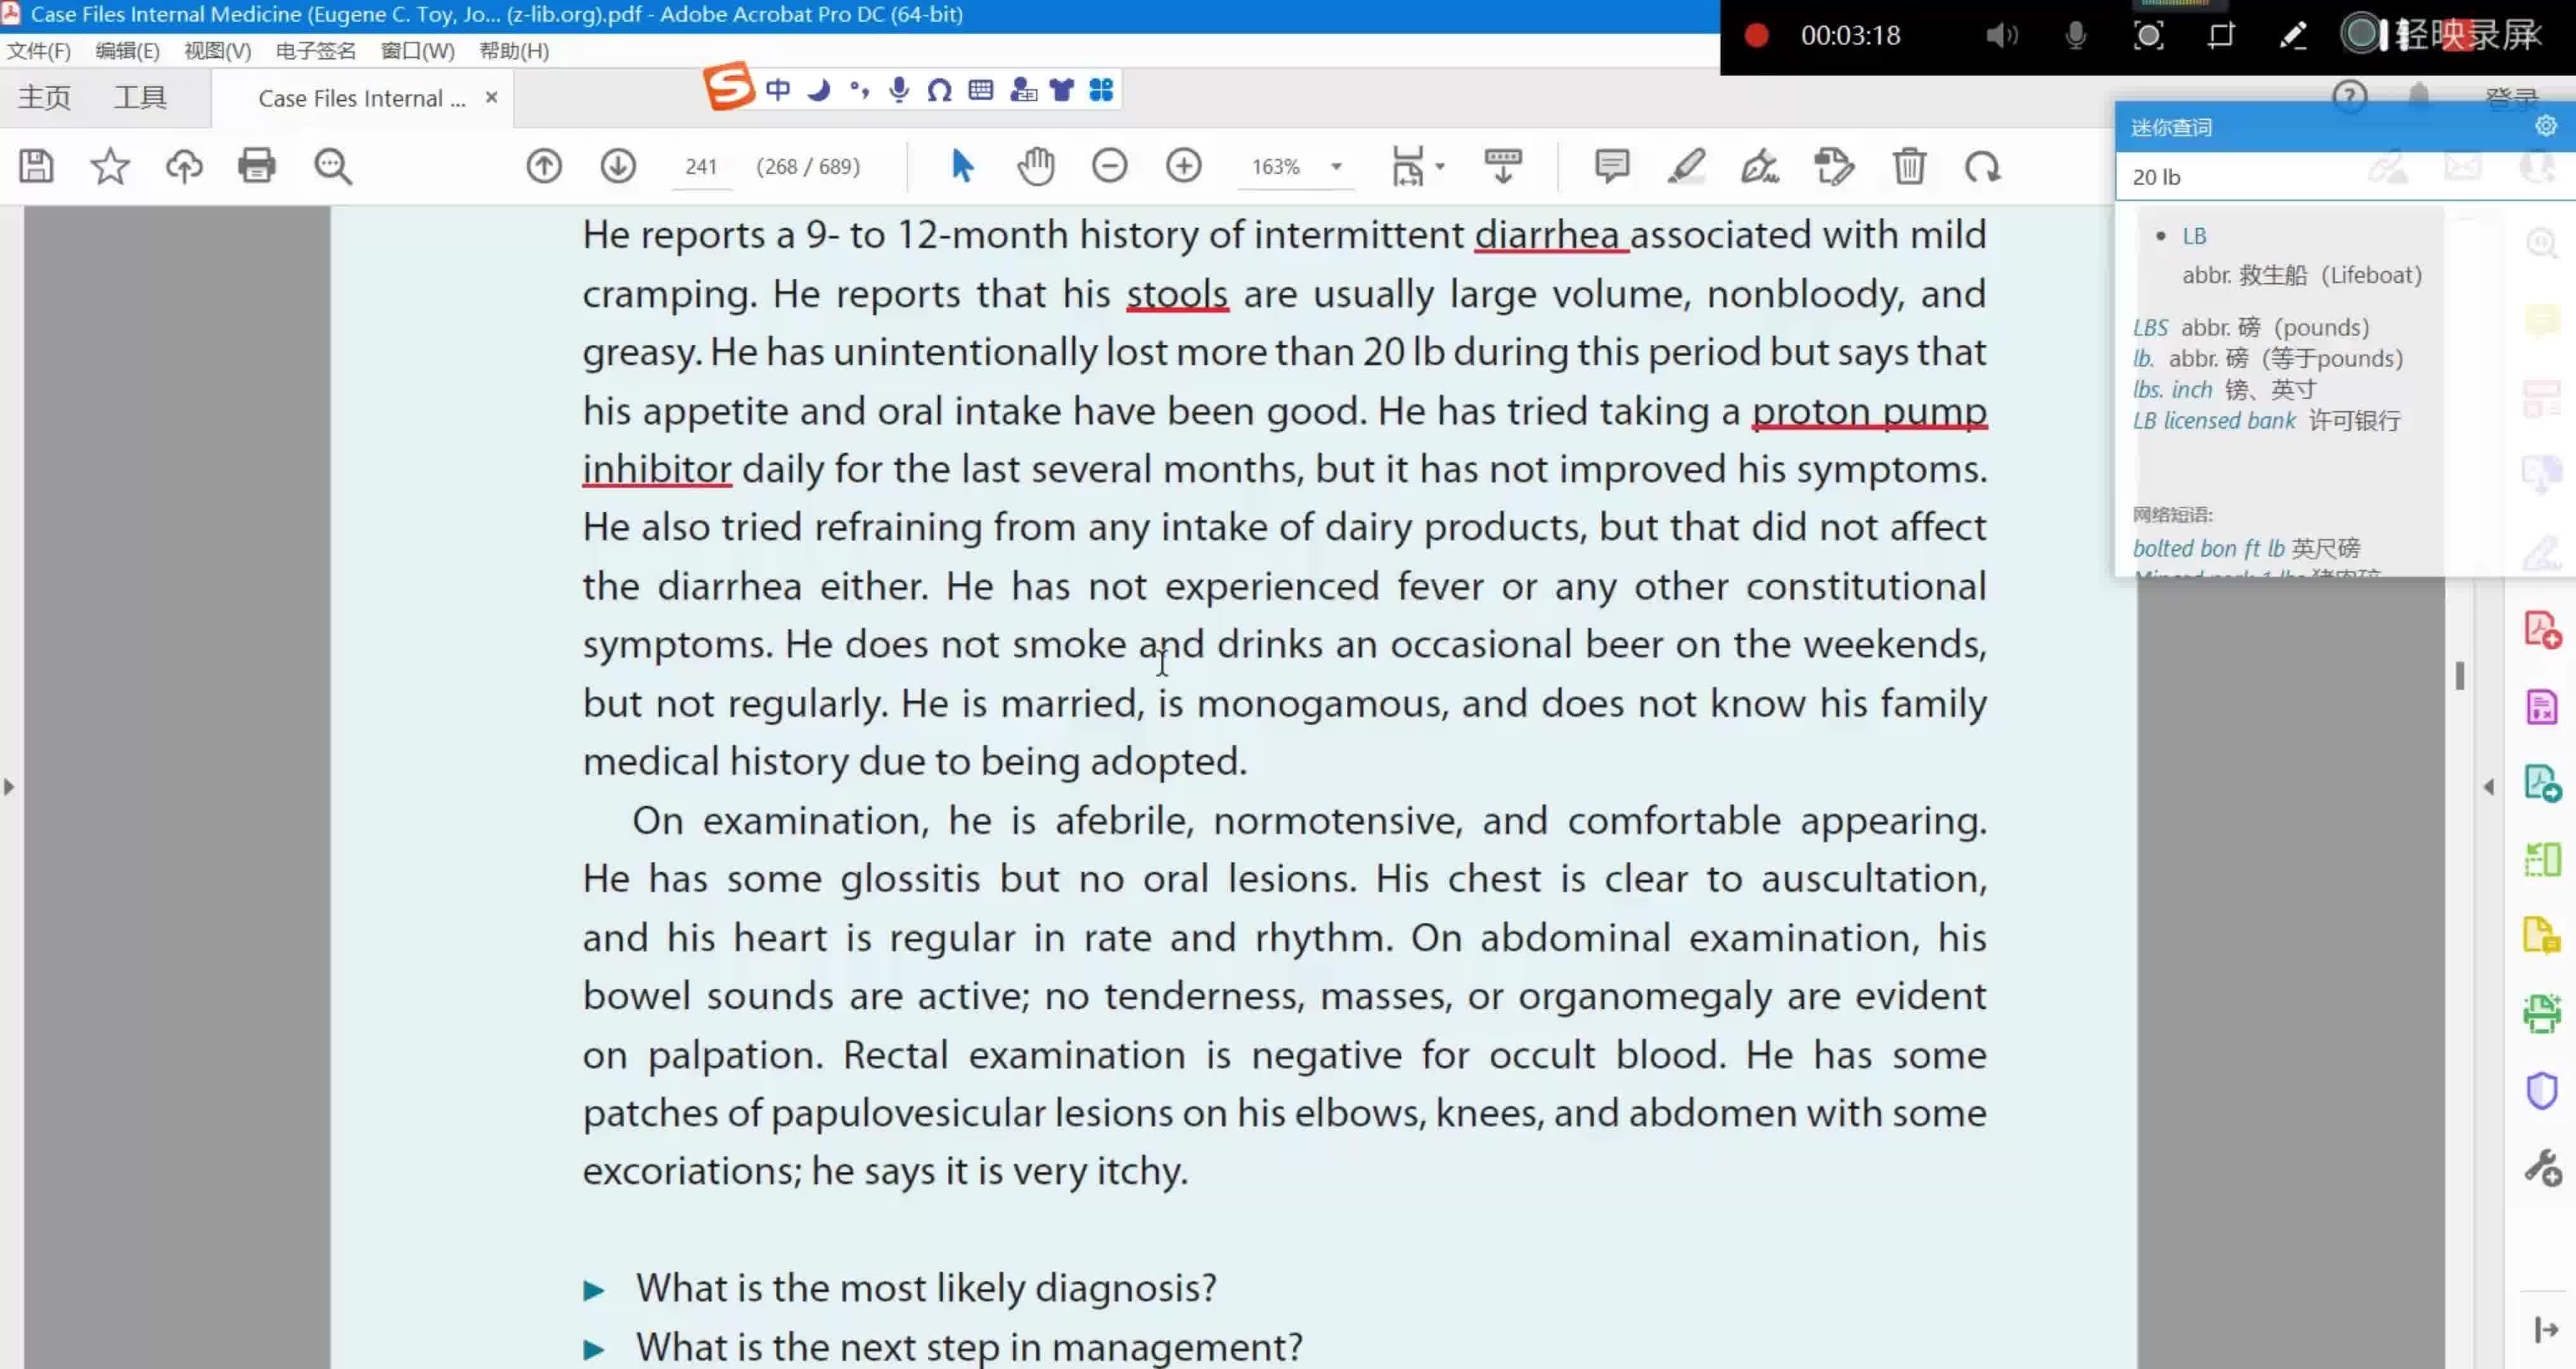Expand the left navigation pane arrow
The height and width of the screenshot is (1369, 2576).
[x=9, y=787]
